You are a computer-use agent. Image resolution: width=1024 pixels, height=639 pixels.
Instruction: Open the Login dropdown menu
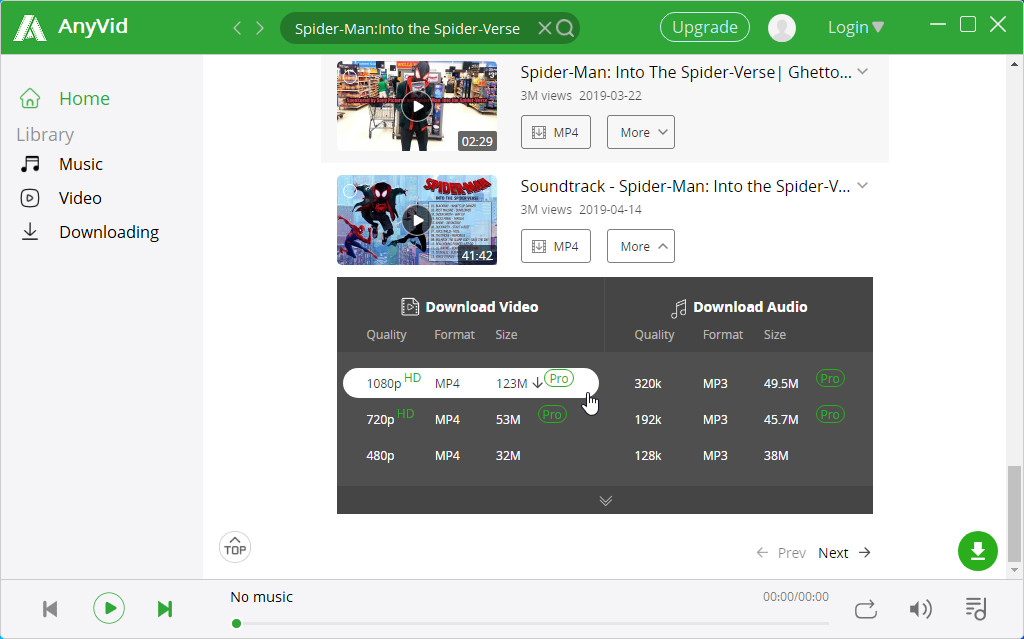856,27
